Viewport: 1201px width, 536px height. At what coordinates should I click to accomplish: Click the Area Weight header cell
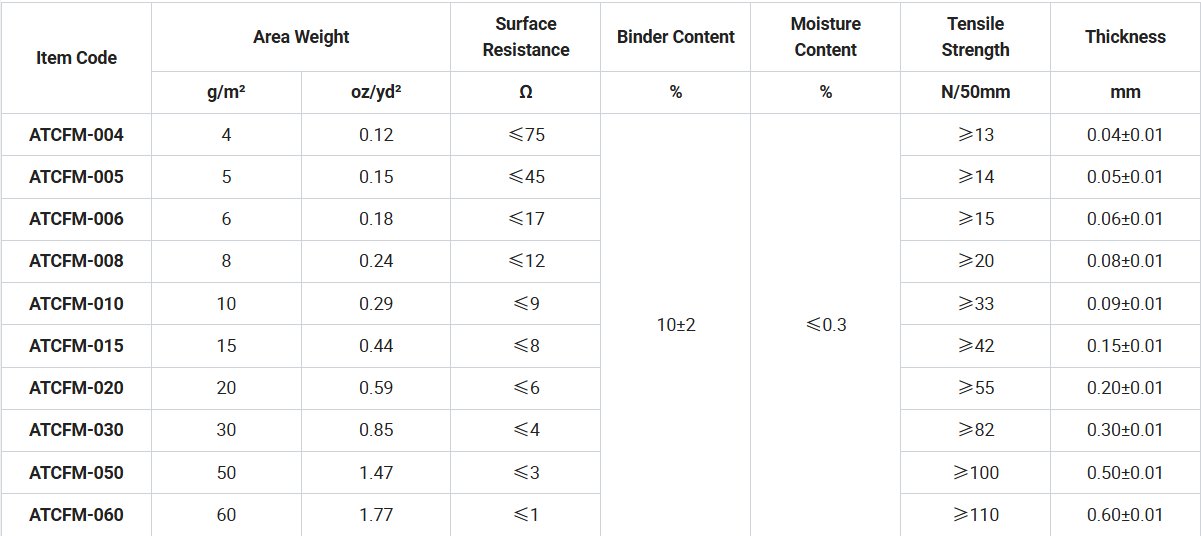click(301, 37)
